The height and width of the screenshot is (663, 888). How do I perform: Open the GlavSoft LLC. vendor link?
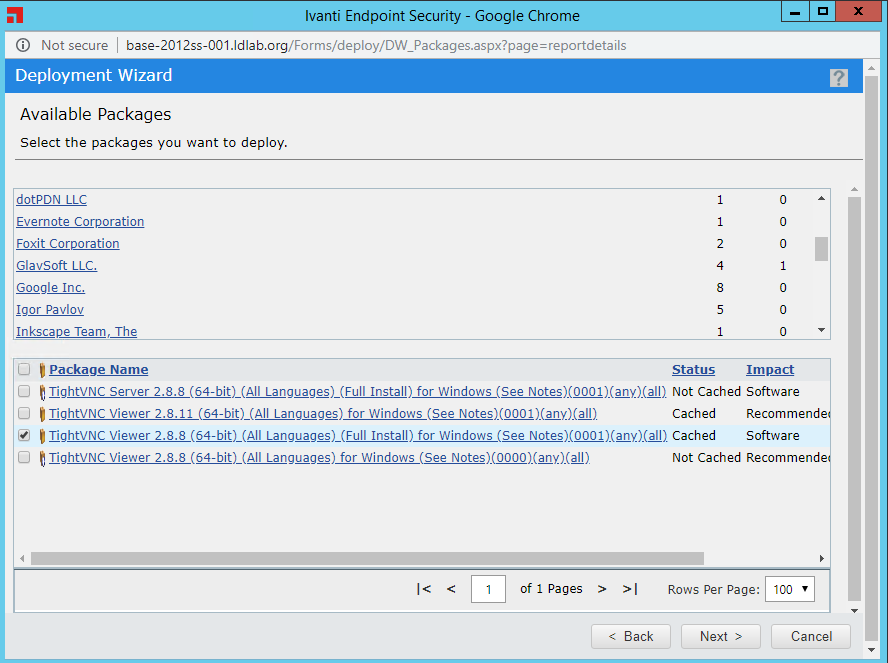tap(56, 265)
